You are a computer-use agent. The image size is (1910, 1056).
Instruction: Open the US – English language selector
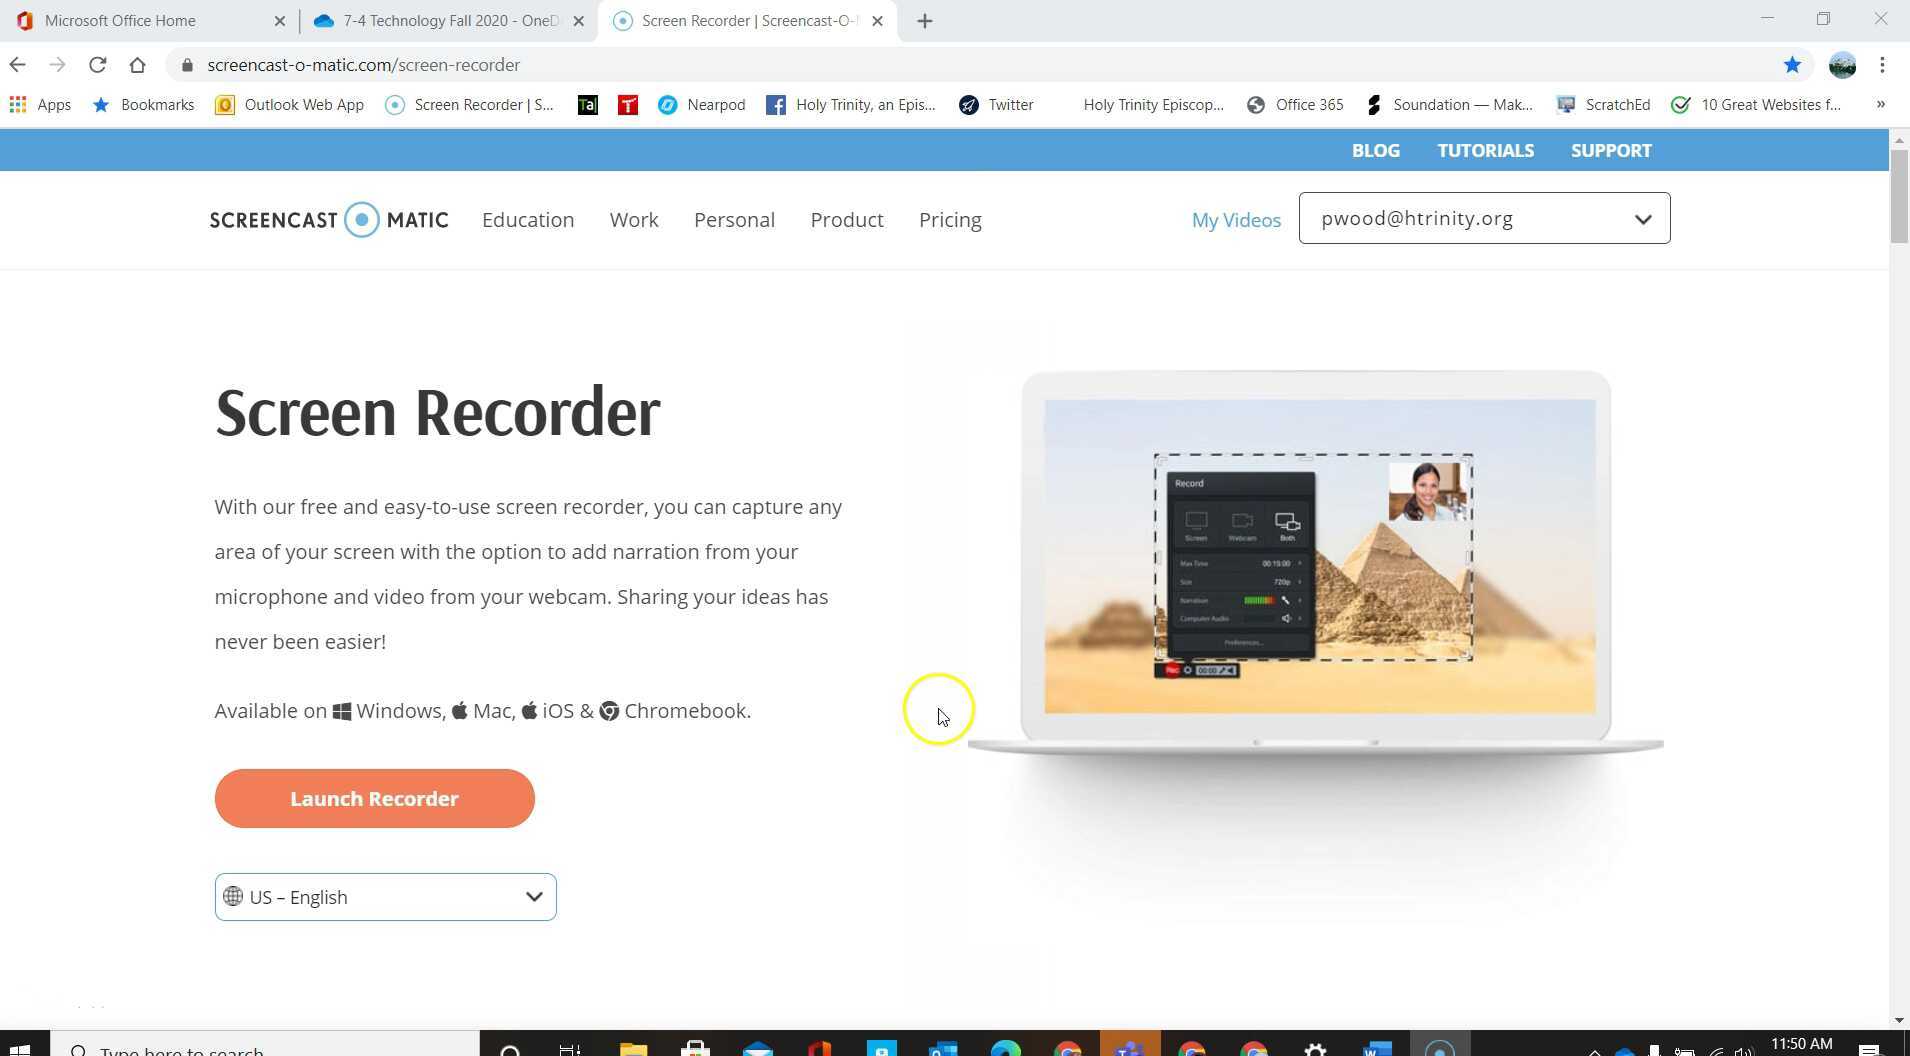coord(385,896)
